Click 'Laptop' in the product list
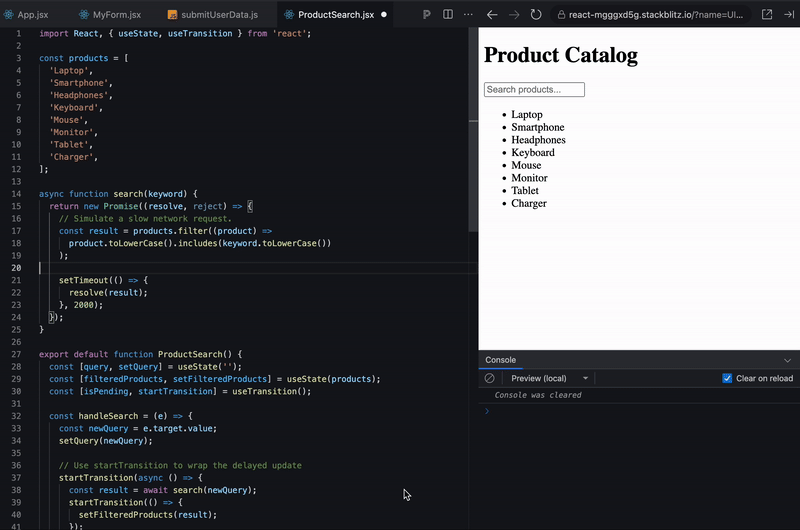 tap(527, 114)
